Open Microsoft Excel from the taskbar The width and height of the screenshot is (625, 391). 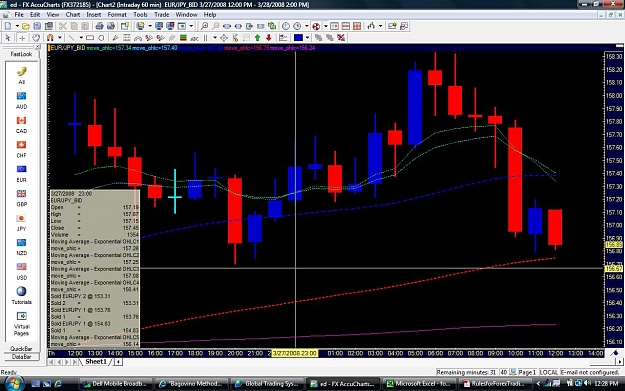(x=419, y=384)
